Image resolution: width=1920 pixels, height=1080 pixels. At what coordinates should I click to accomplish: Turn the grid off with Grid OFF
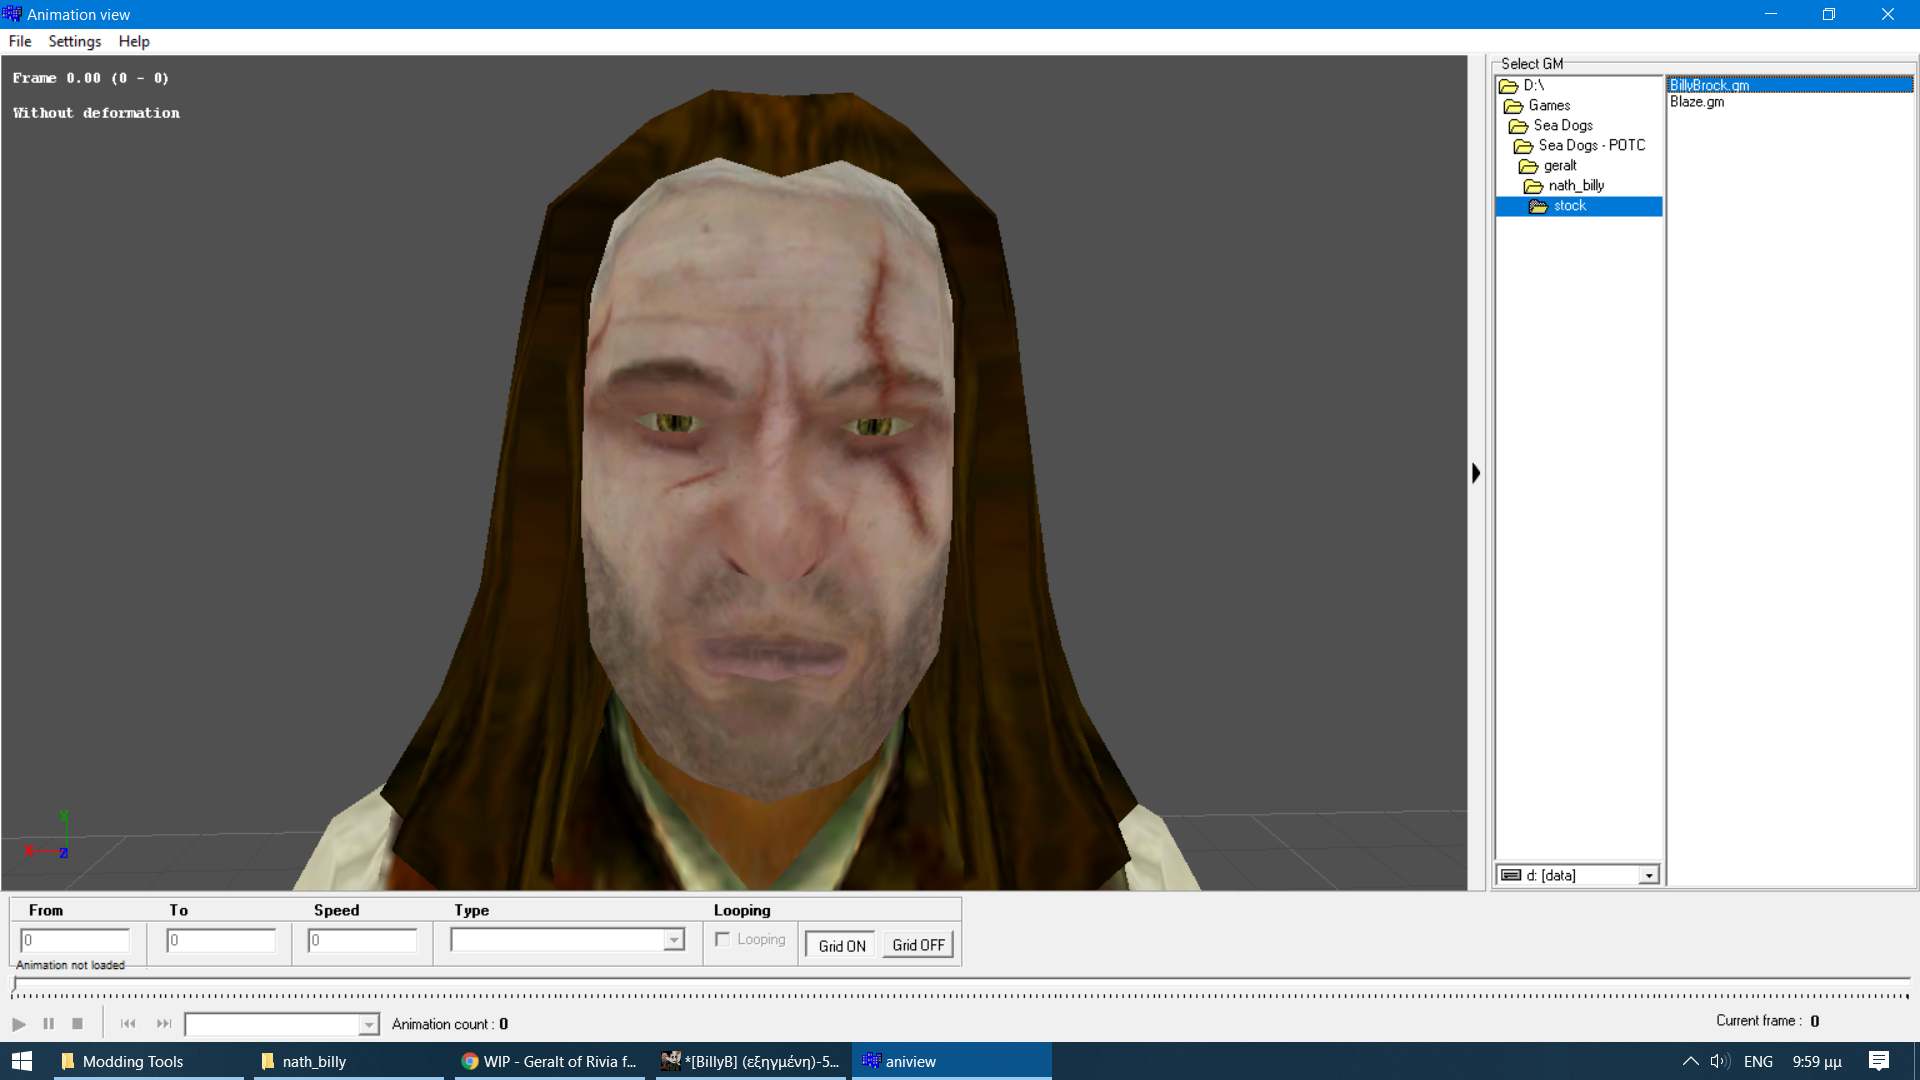[918, 945]
